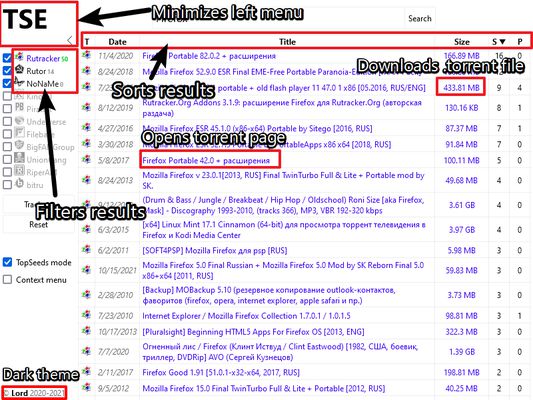Click the Search button
This screenshot has height=400, width=533.
(x=420, y=18)
